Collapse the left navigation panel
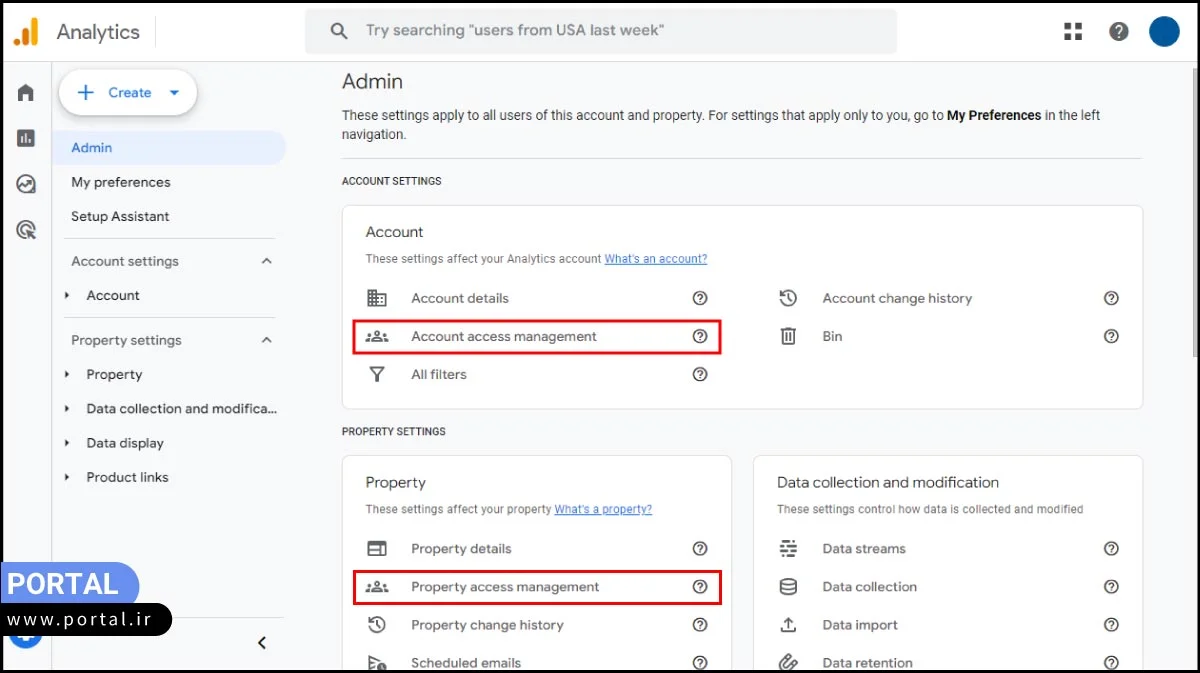 [262, 643]
